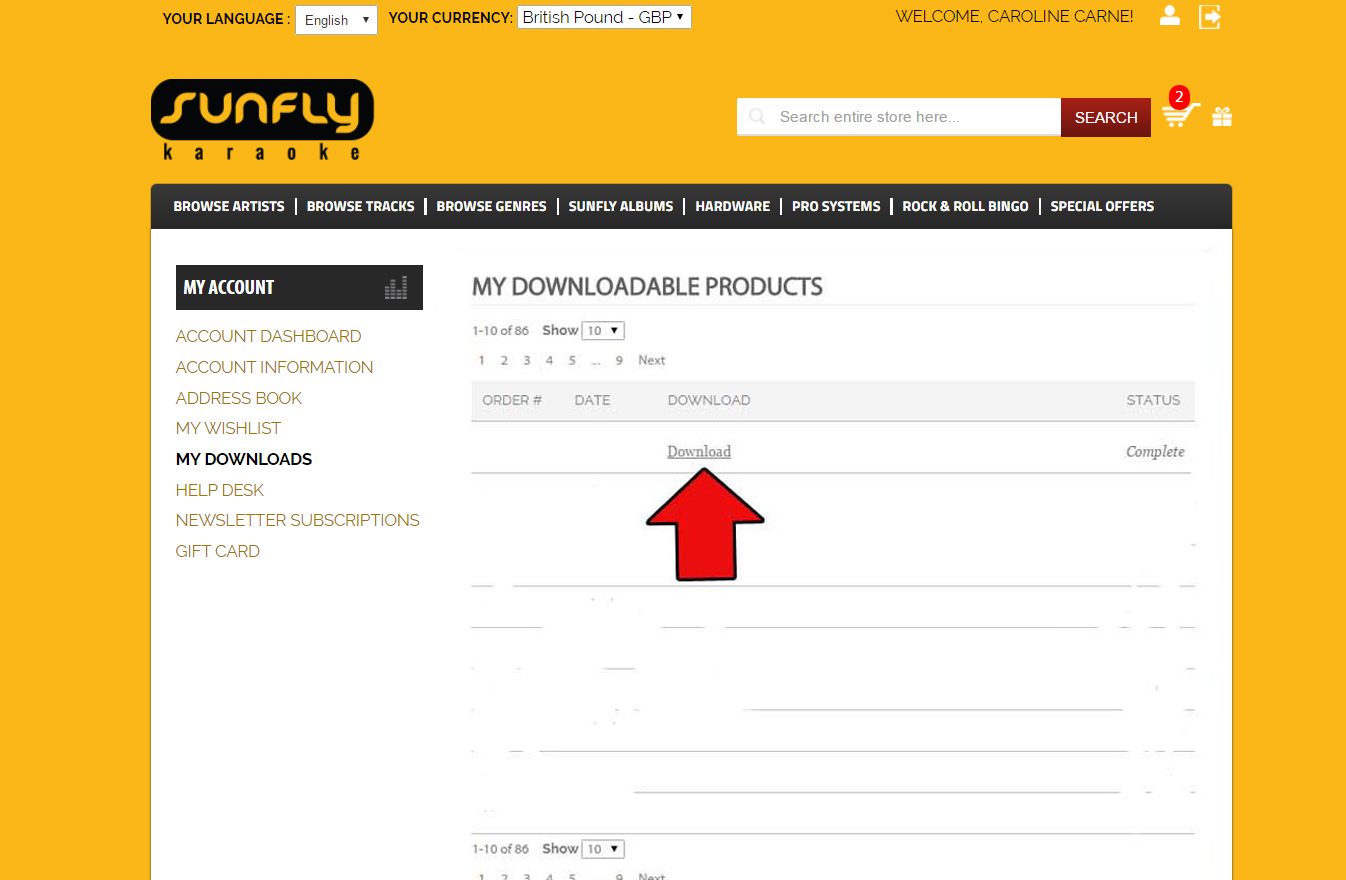Go to page 4 in top pager
1346x880 pixels.
point(549,360)
